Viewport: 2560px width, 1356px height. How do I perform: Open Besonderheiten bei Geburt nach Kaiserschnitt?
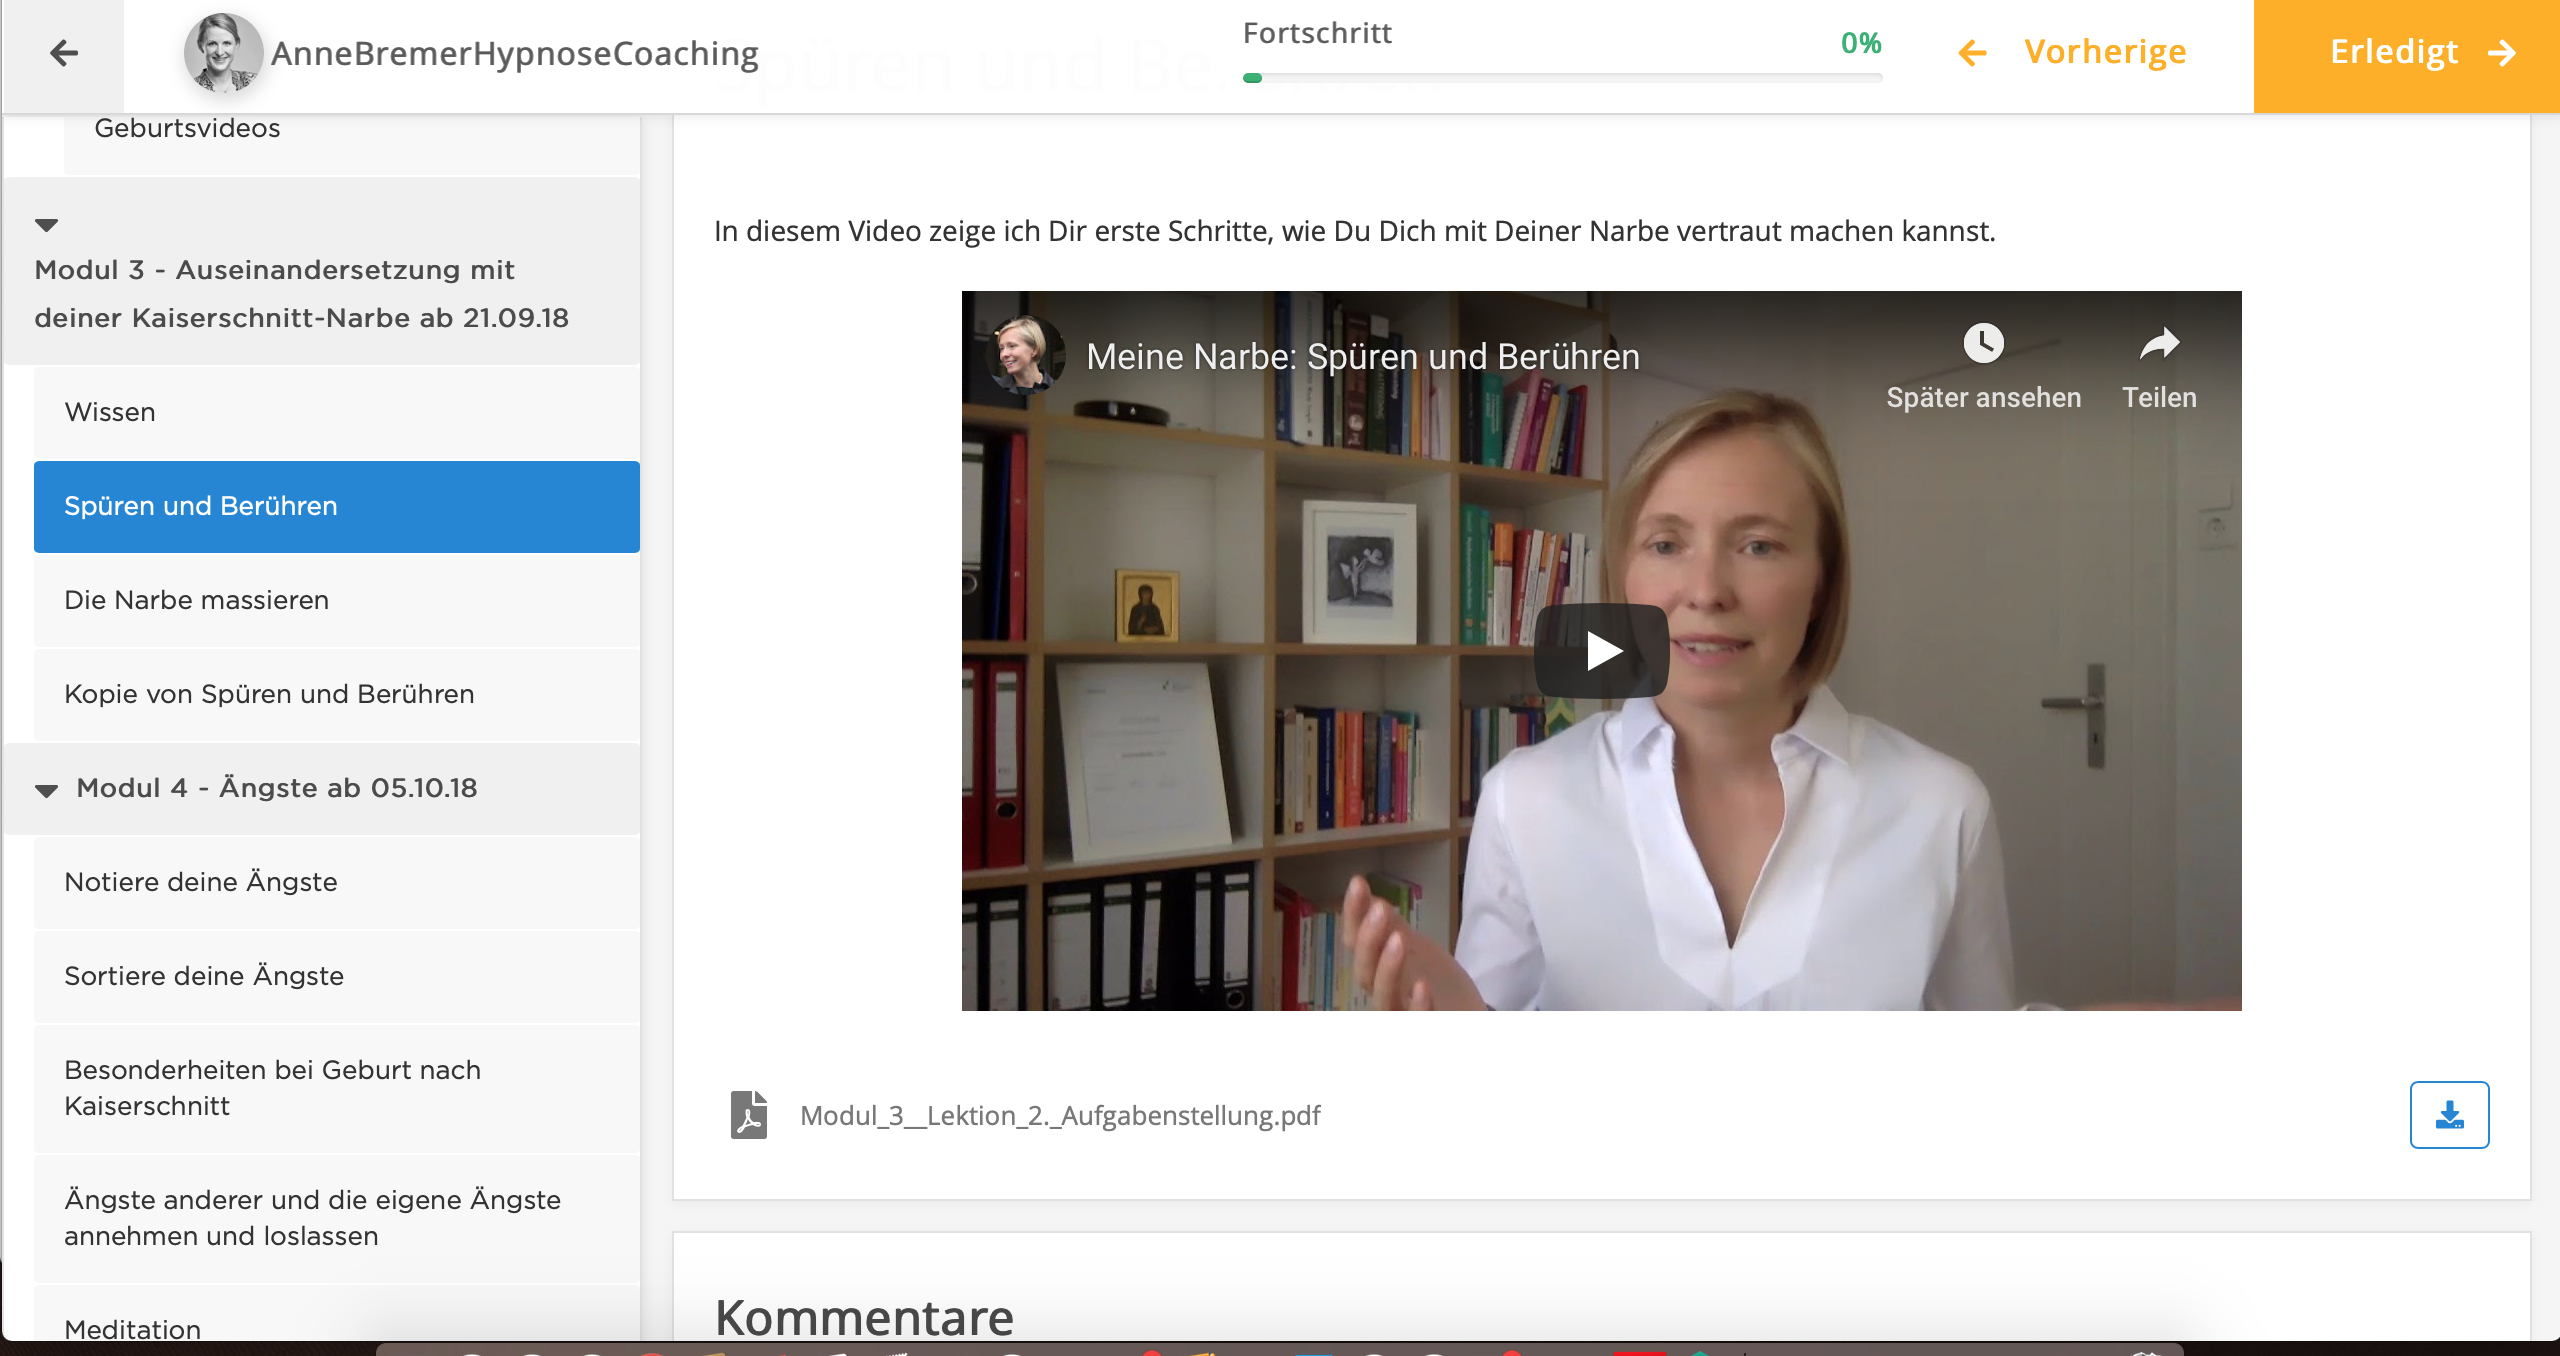[337, 1088]
